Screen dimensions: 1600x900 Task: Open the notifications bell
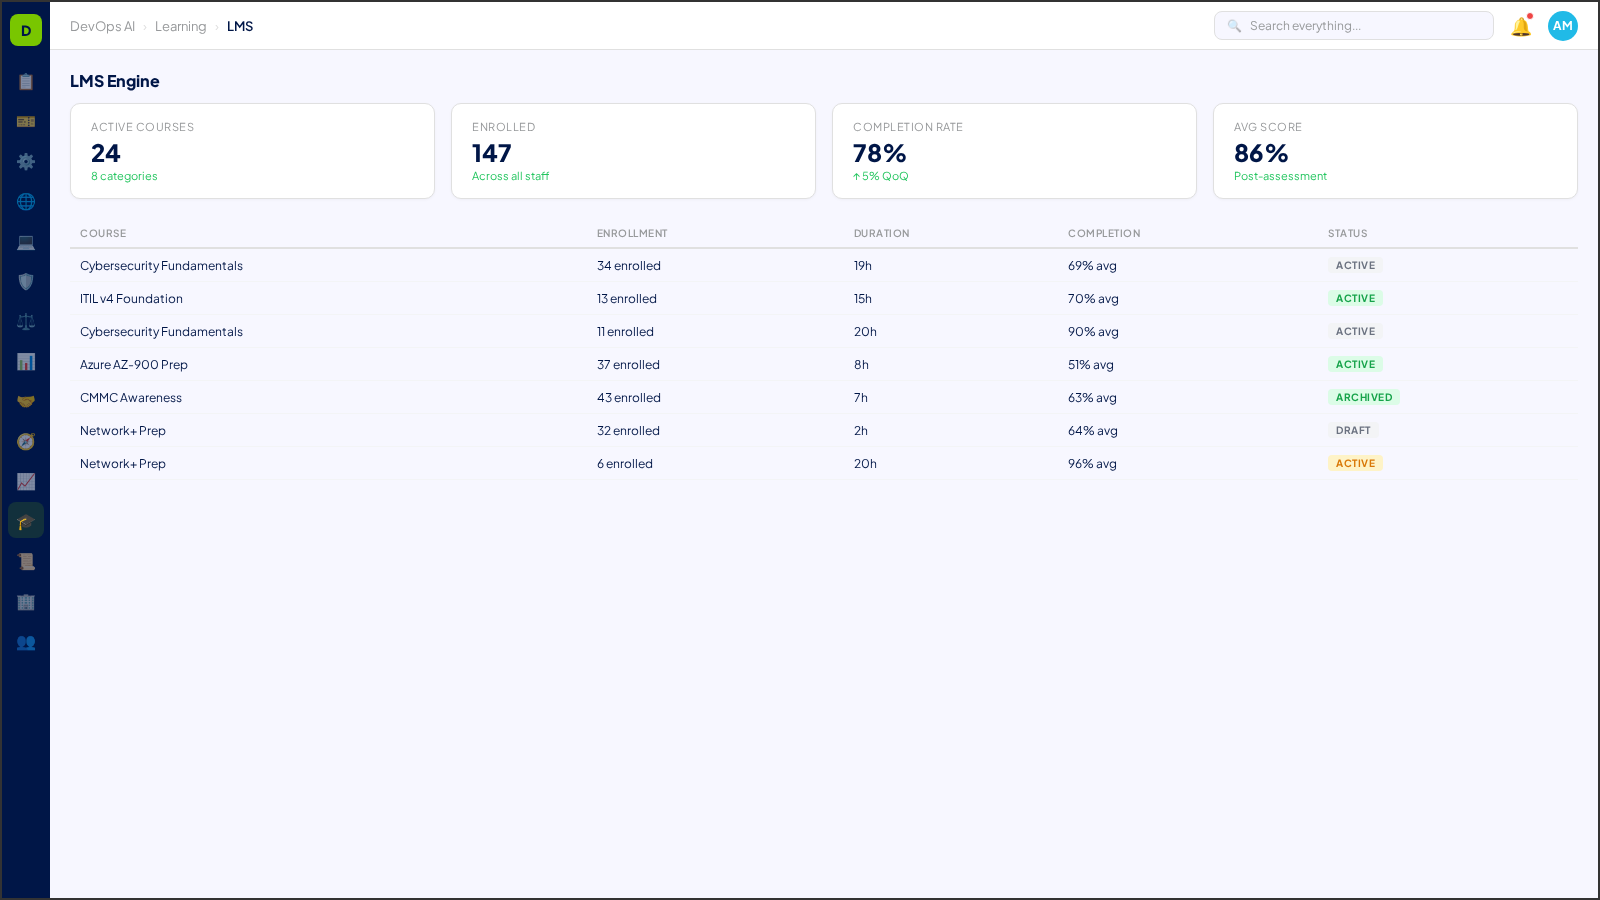1519,26
